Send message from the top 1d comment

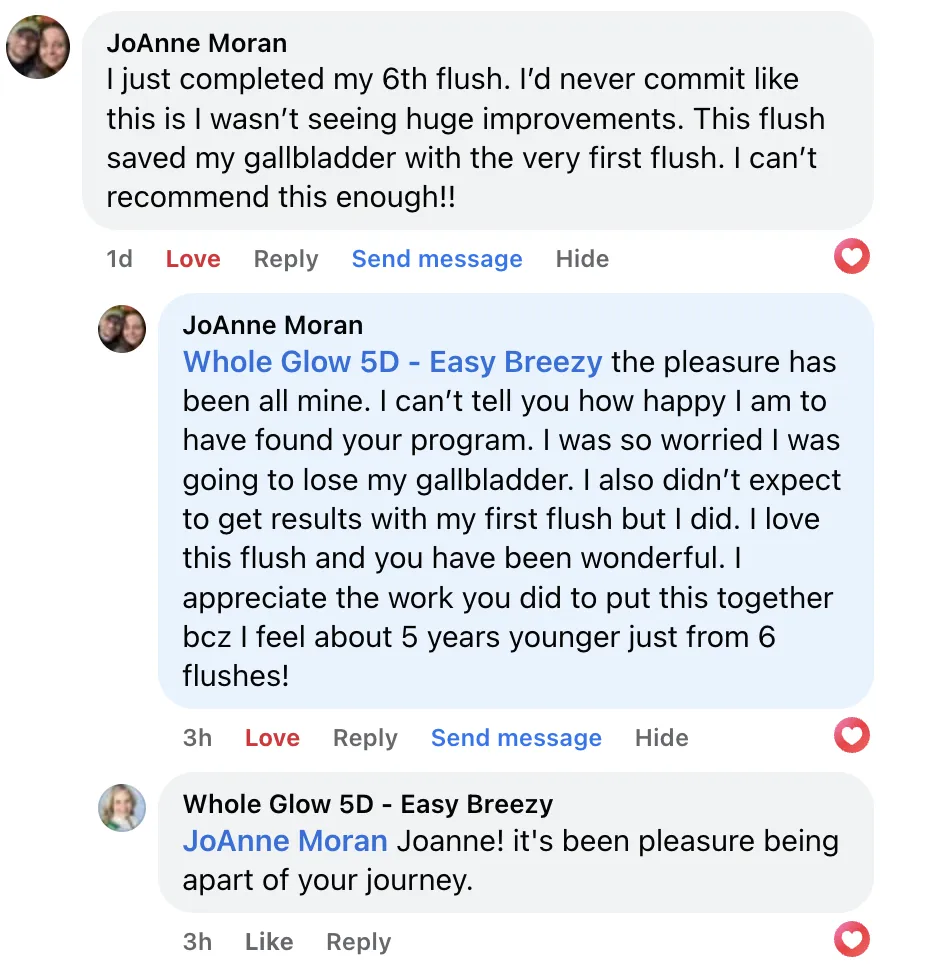pyautogui.click(x=437, y=259)
